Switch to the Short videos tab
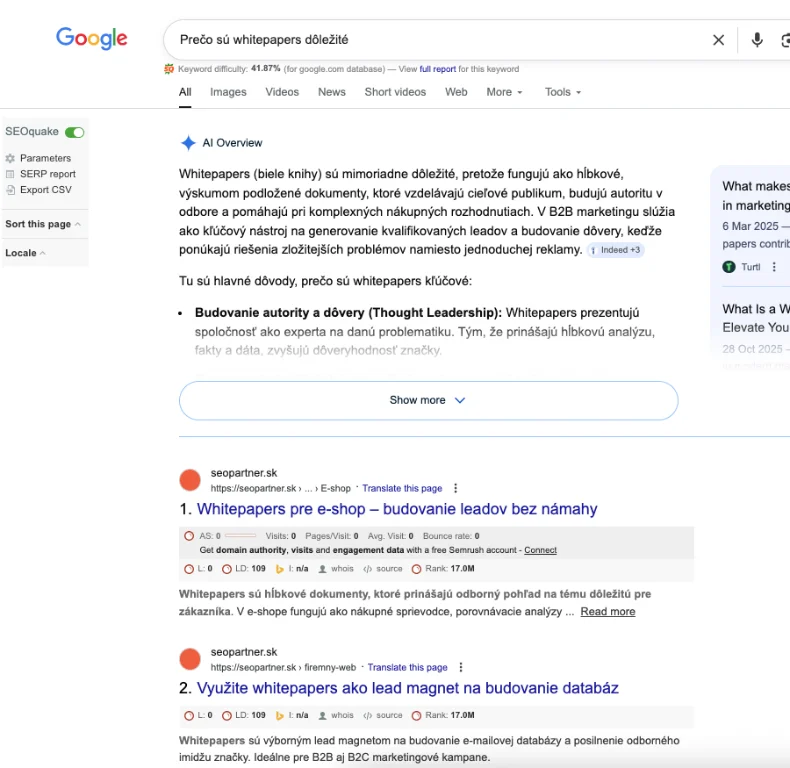790x768 pixels. 394,92
